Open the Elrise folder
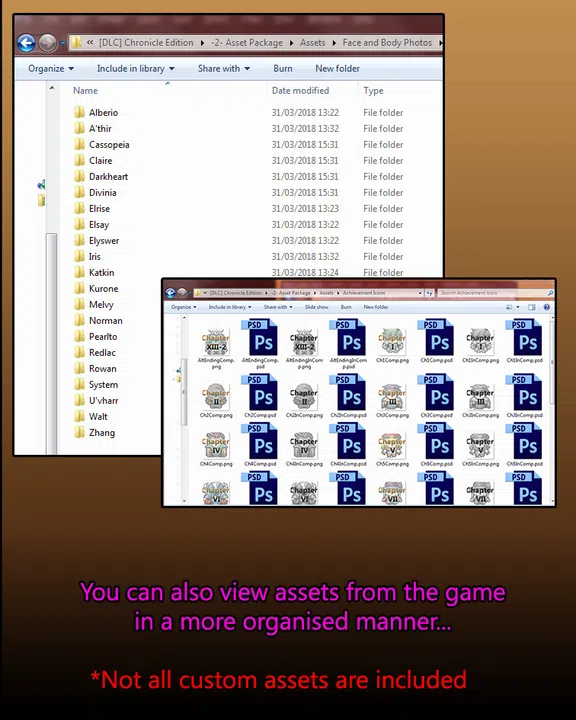Screen dimensions: 576x720 92,208
